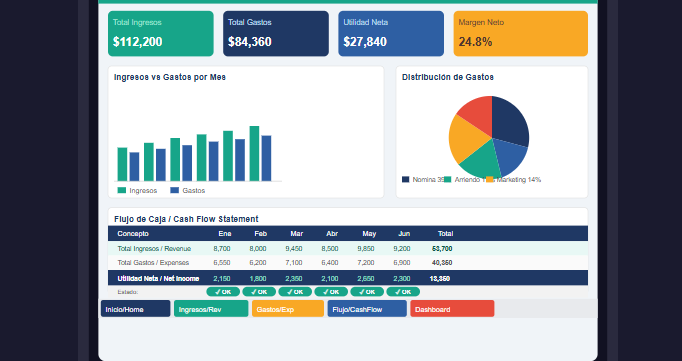Click the shortest blue Gastos bar
The height and width of the screenshot is (361, 682).
(134, 167)
